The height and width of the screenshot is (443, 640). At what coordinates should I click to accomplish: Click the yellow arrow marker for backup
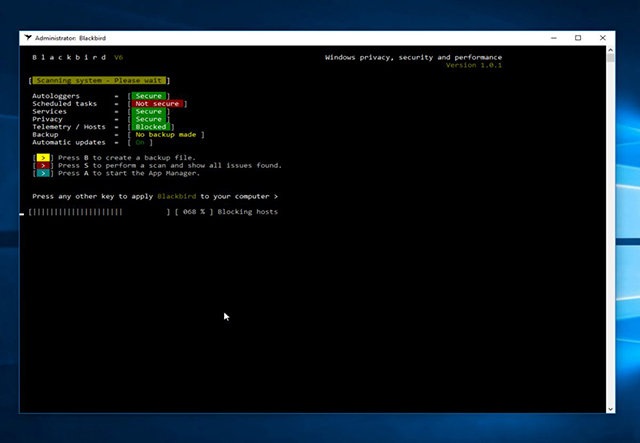coord(43,158)
